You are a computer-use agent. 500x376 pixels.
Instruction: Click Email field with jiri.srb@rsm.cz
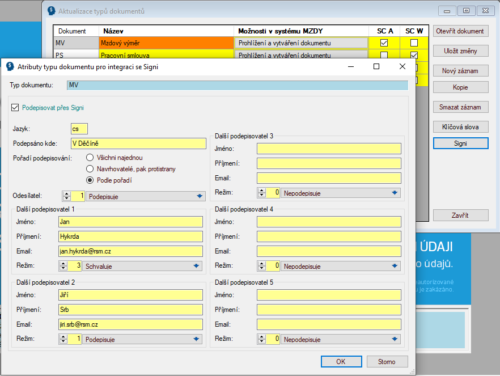coord(130,324)
